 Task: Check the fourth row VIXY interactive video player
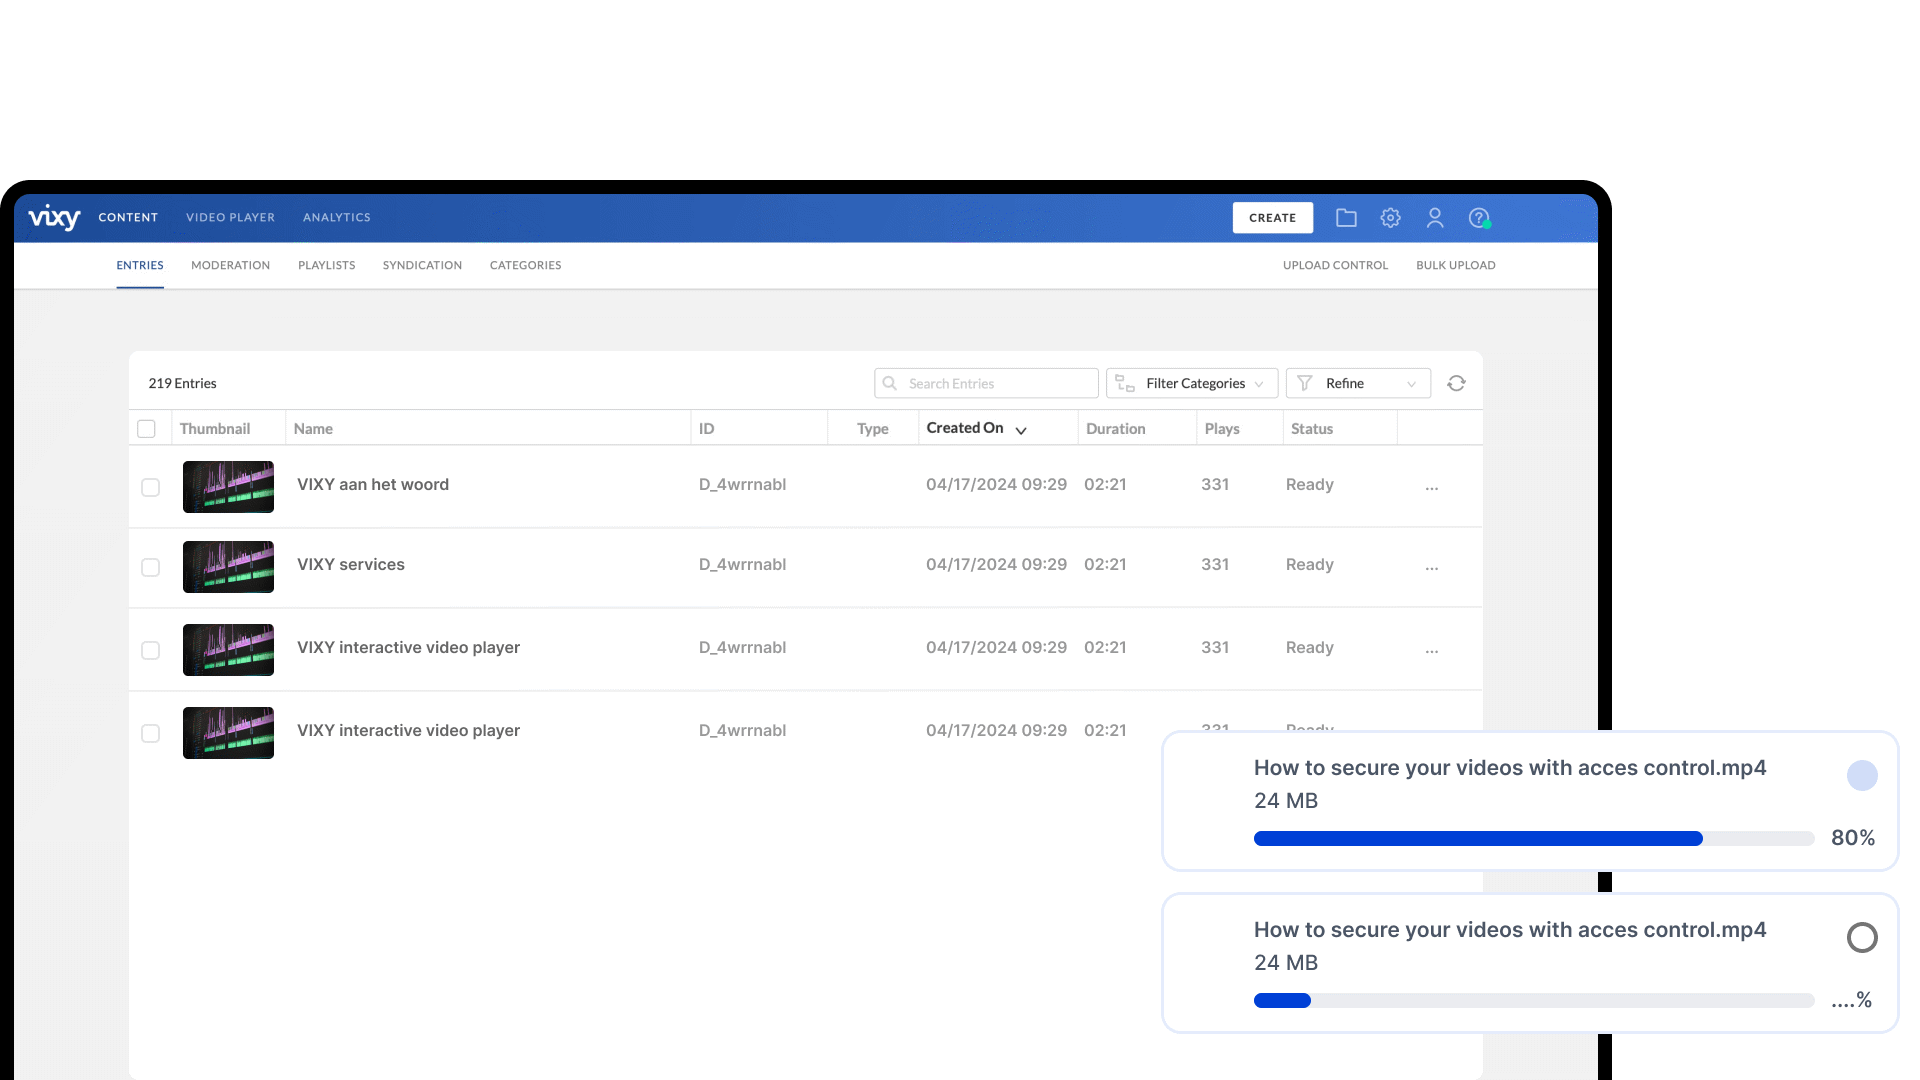(150, 733)
